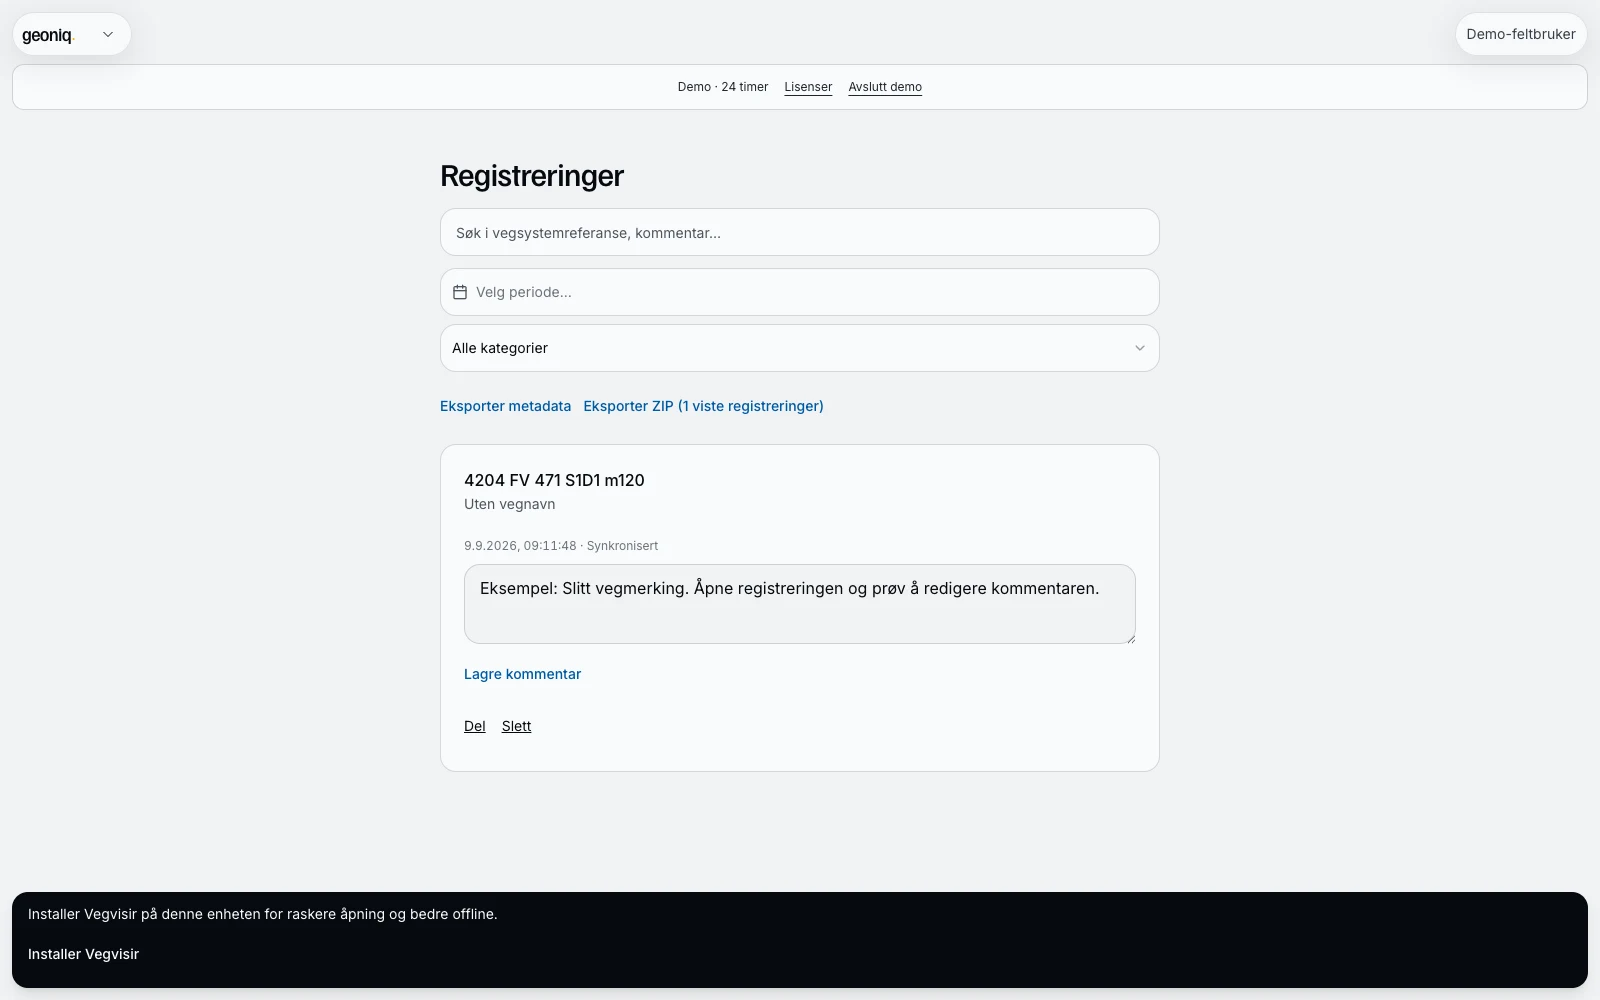Click Slett to delete registration
Screen dimensions: 1600x1000
coord(516,726)
